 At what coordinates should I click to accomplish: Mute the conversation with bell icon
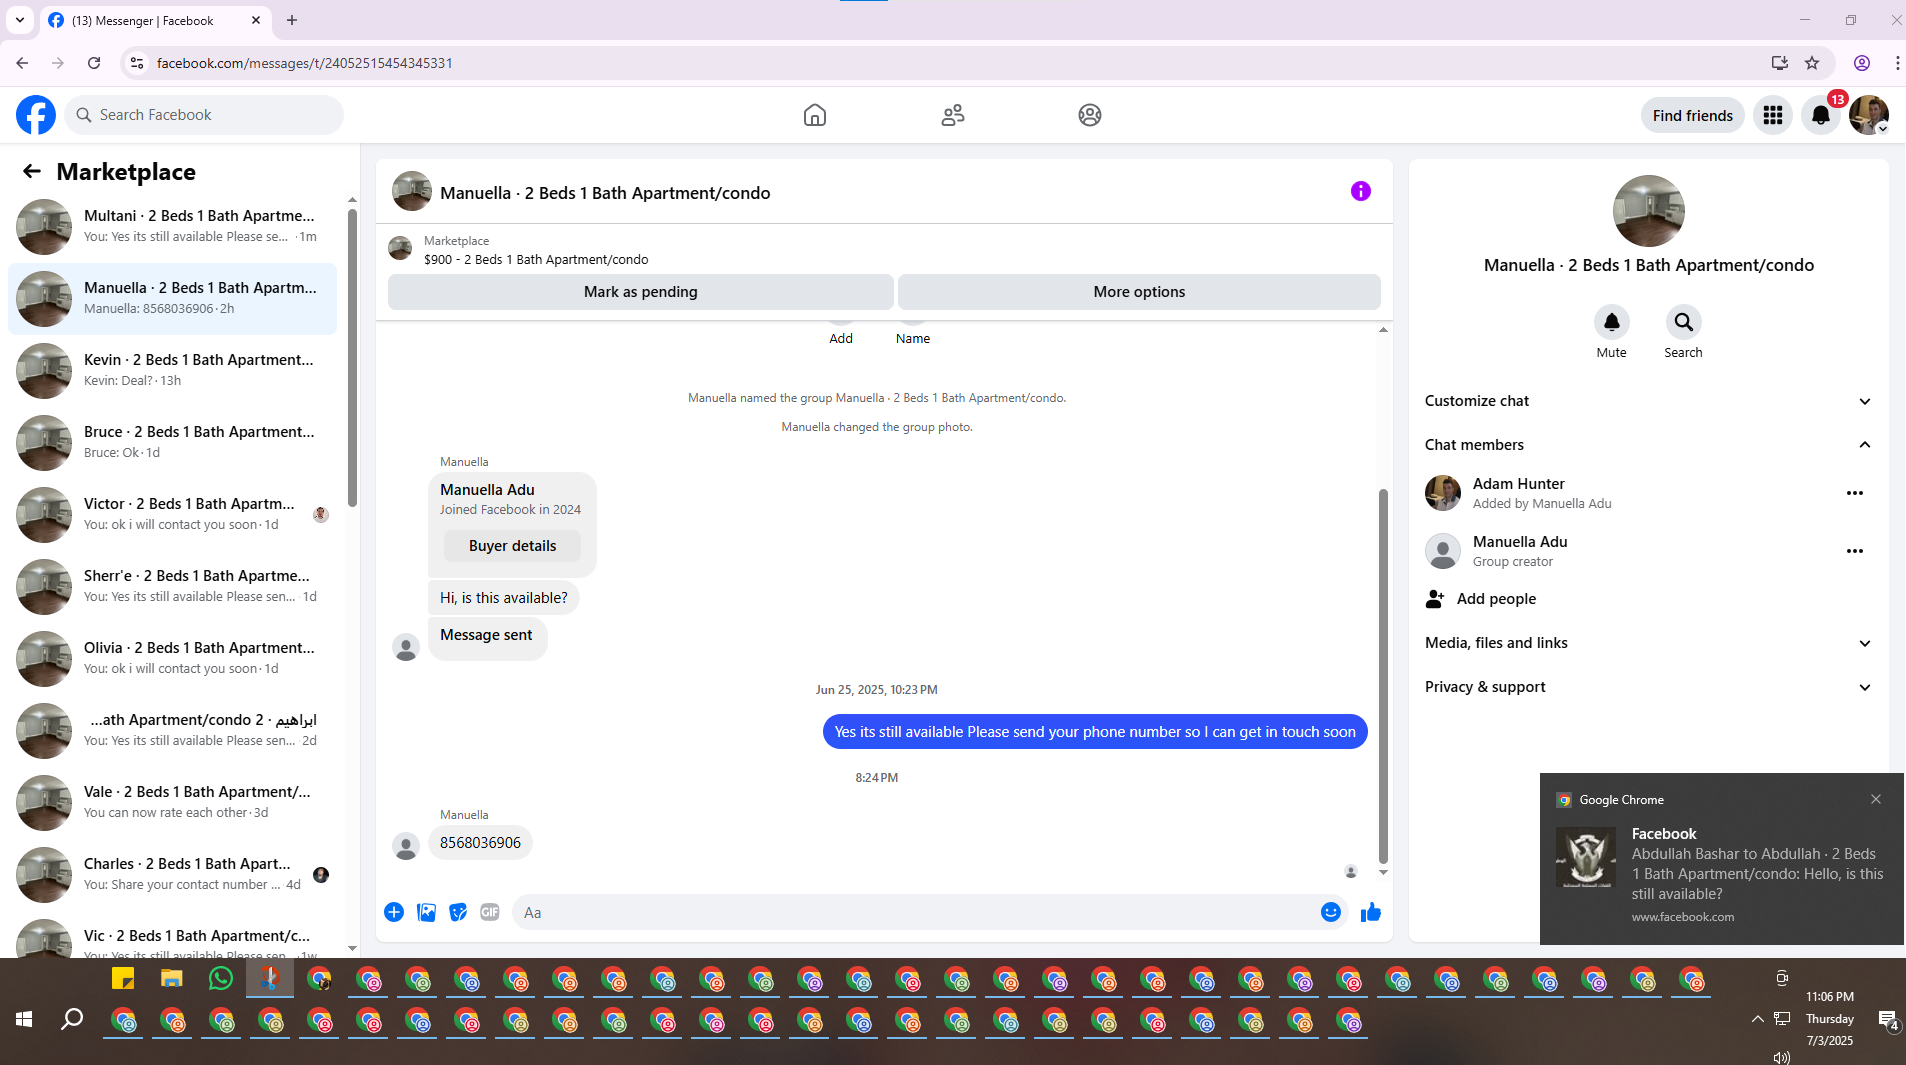(1611, 322)
